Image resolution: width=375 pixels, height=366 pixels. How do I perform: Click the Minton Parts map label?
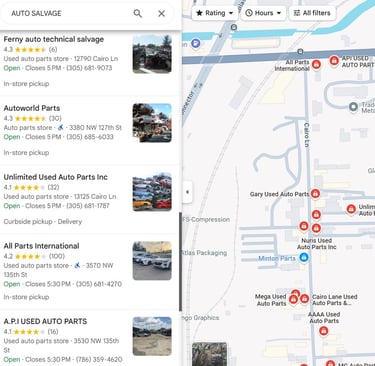[x=277, y=258]
